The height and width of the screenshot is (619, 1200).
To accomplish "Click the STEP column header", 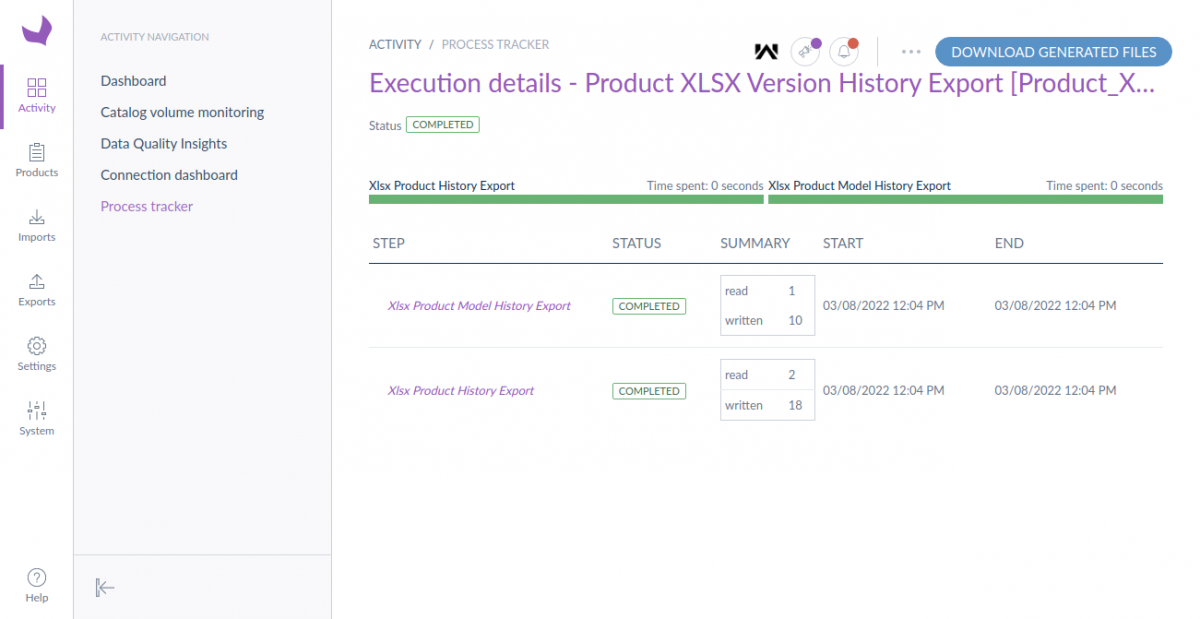I will pyautogui.click(x=389, y=243).
